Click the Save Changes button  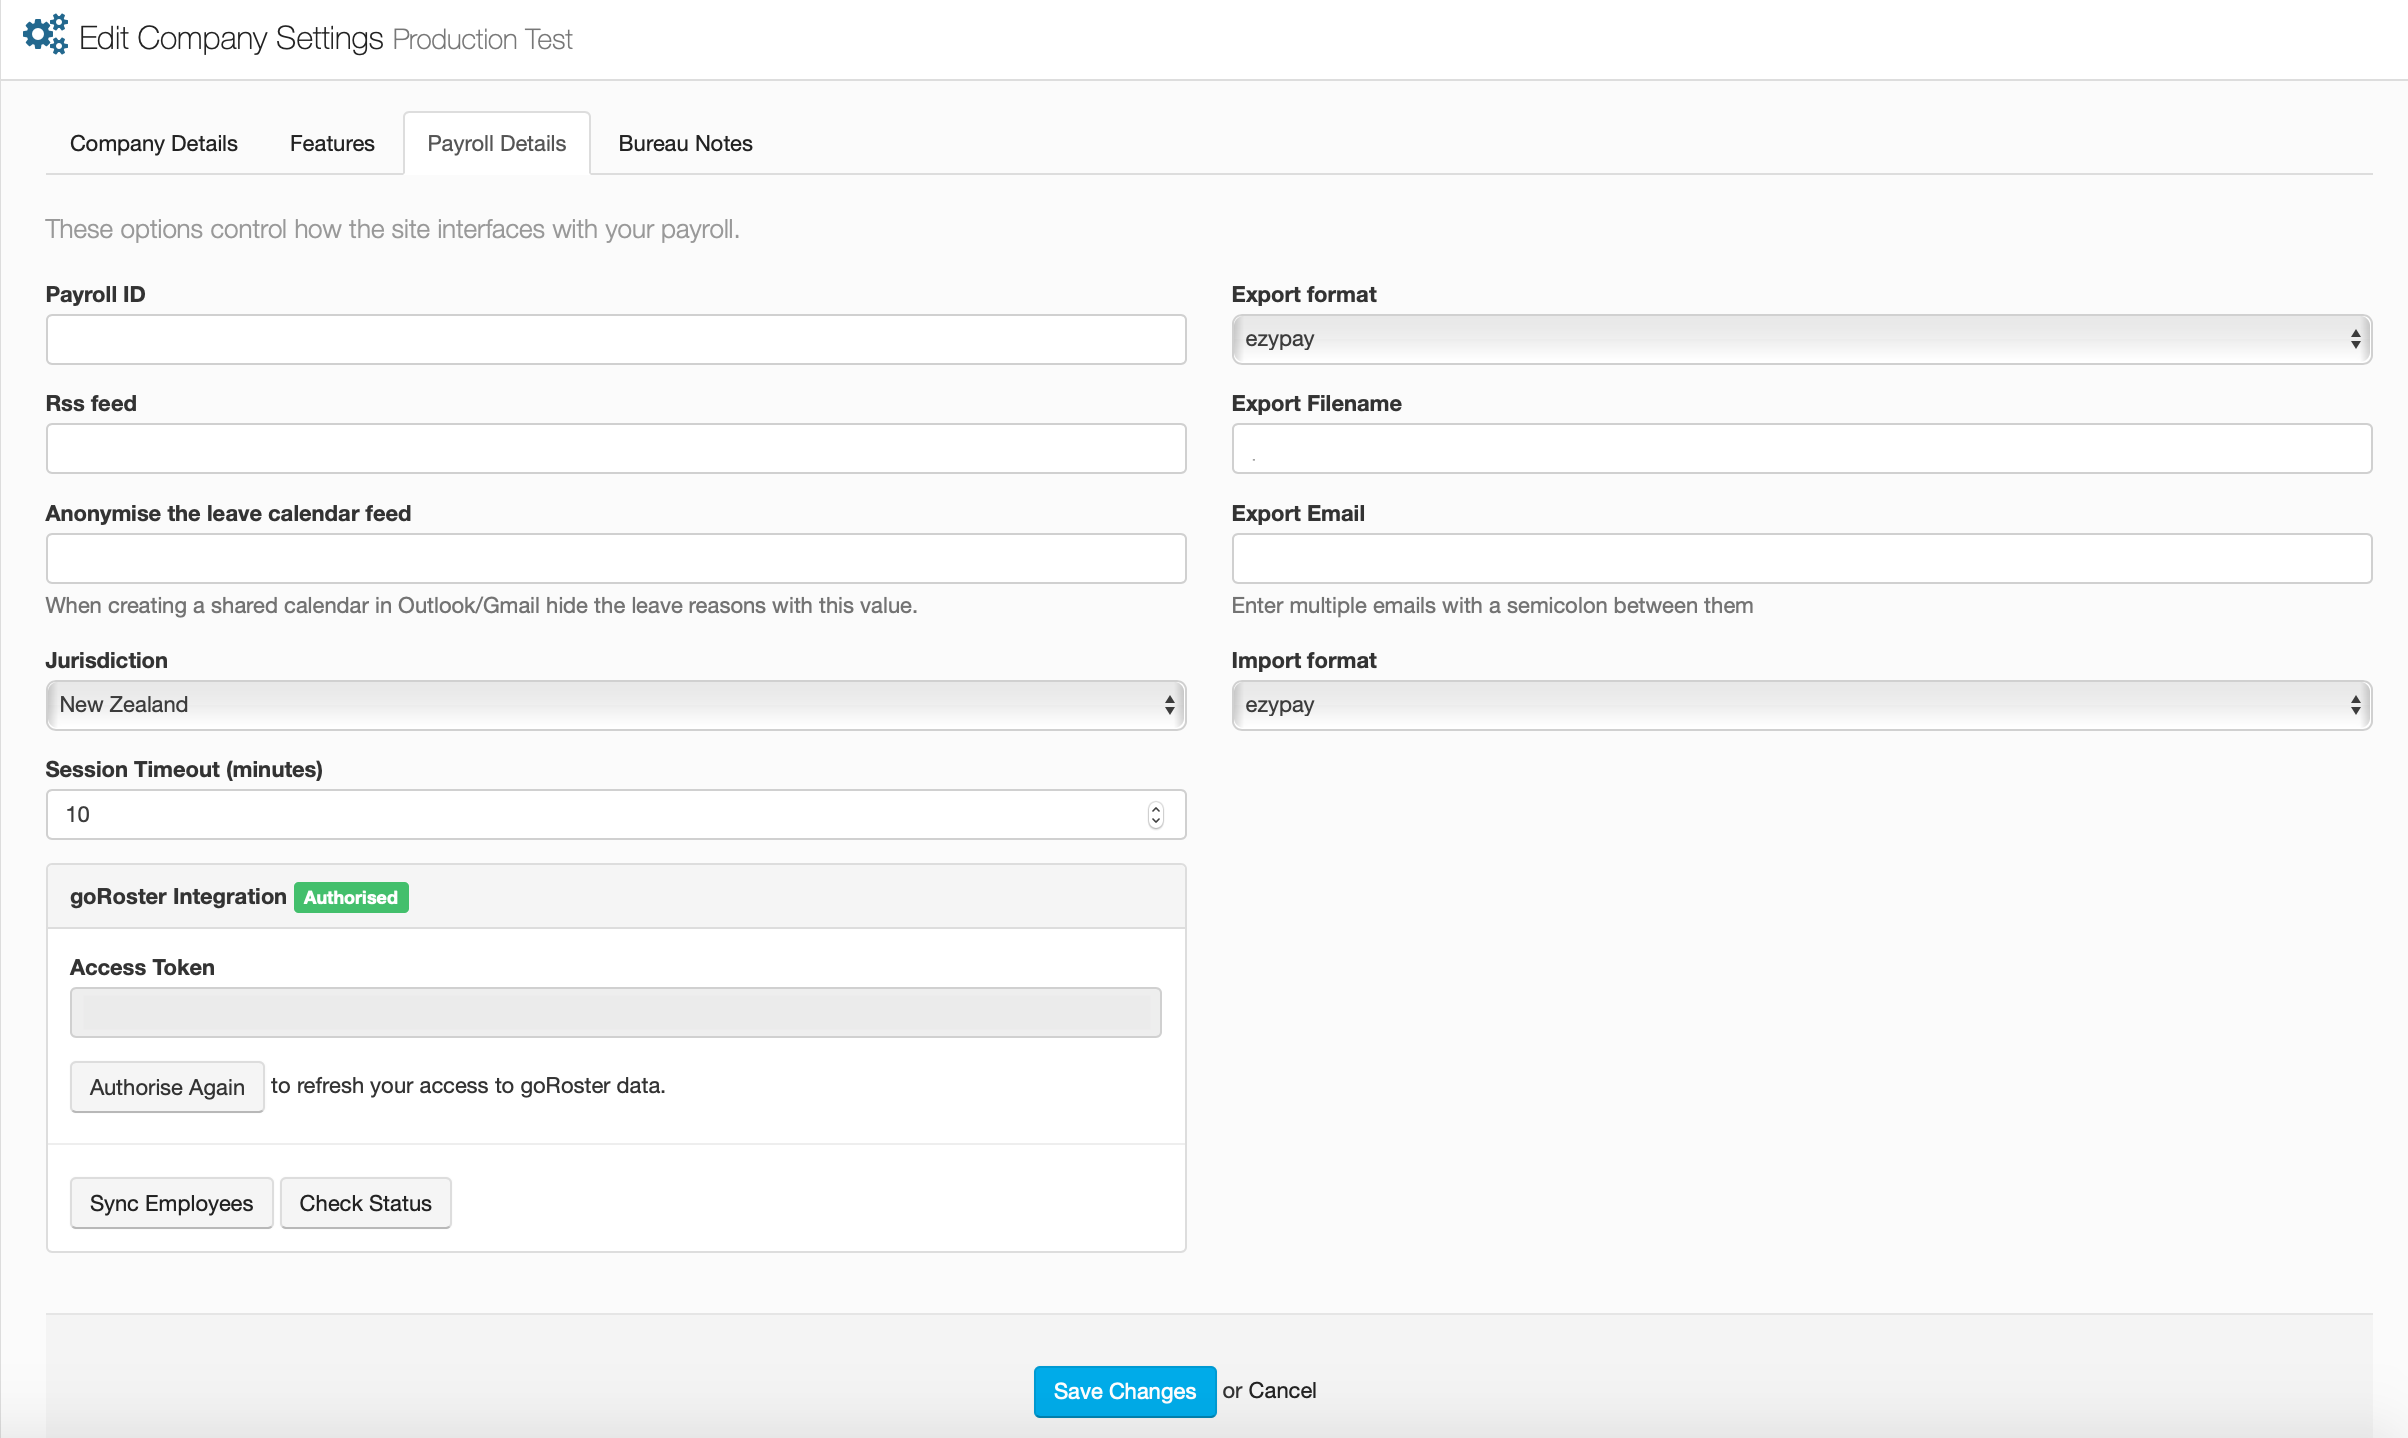(1124, 1391)
